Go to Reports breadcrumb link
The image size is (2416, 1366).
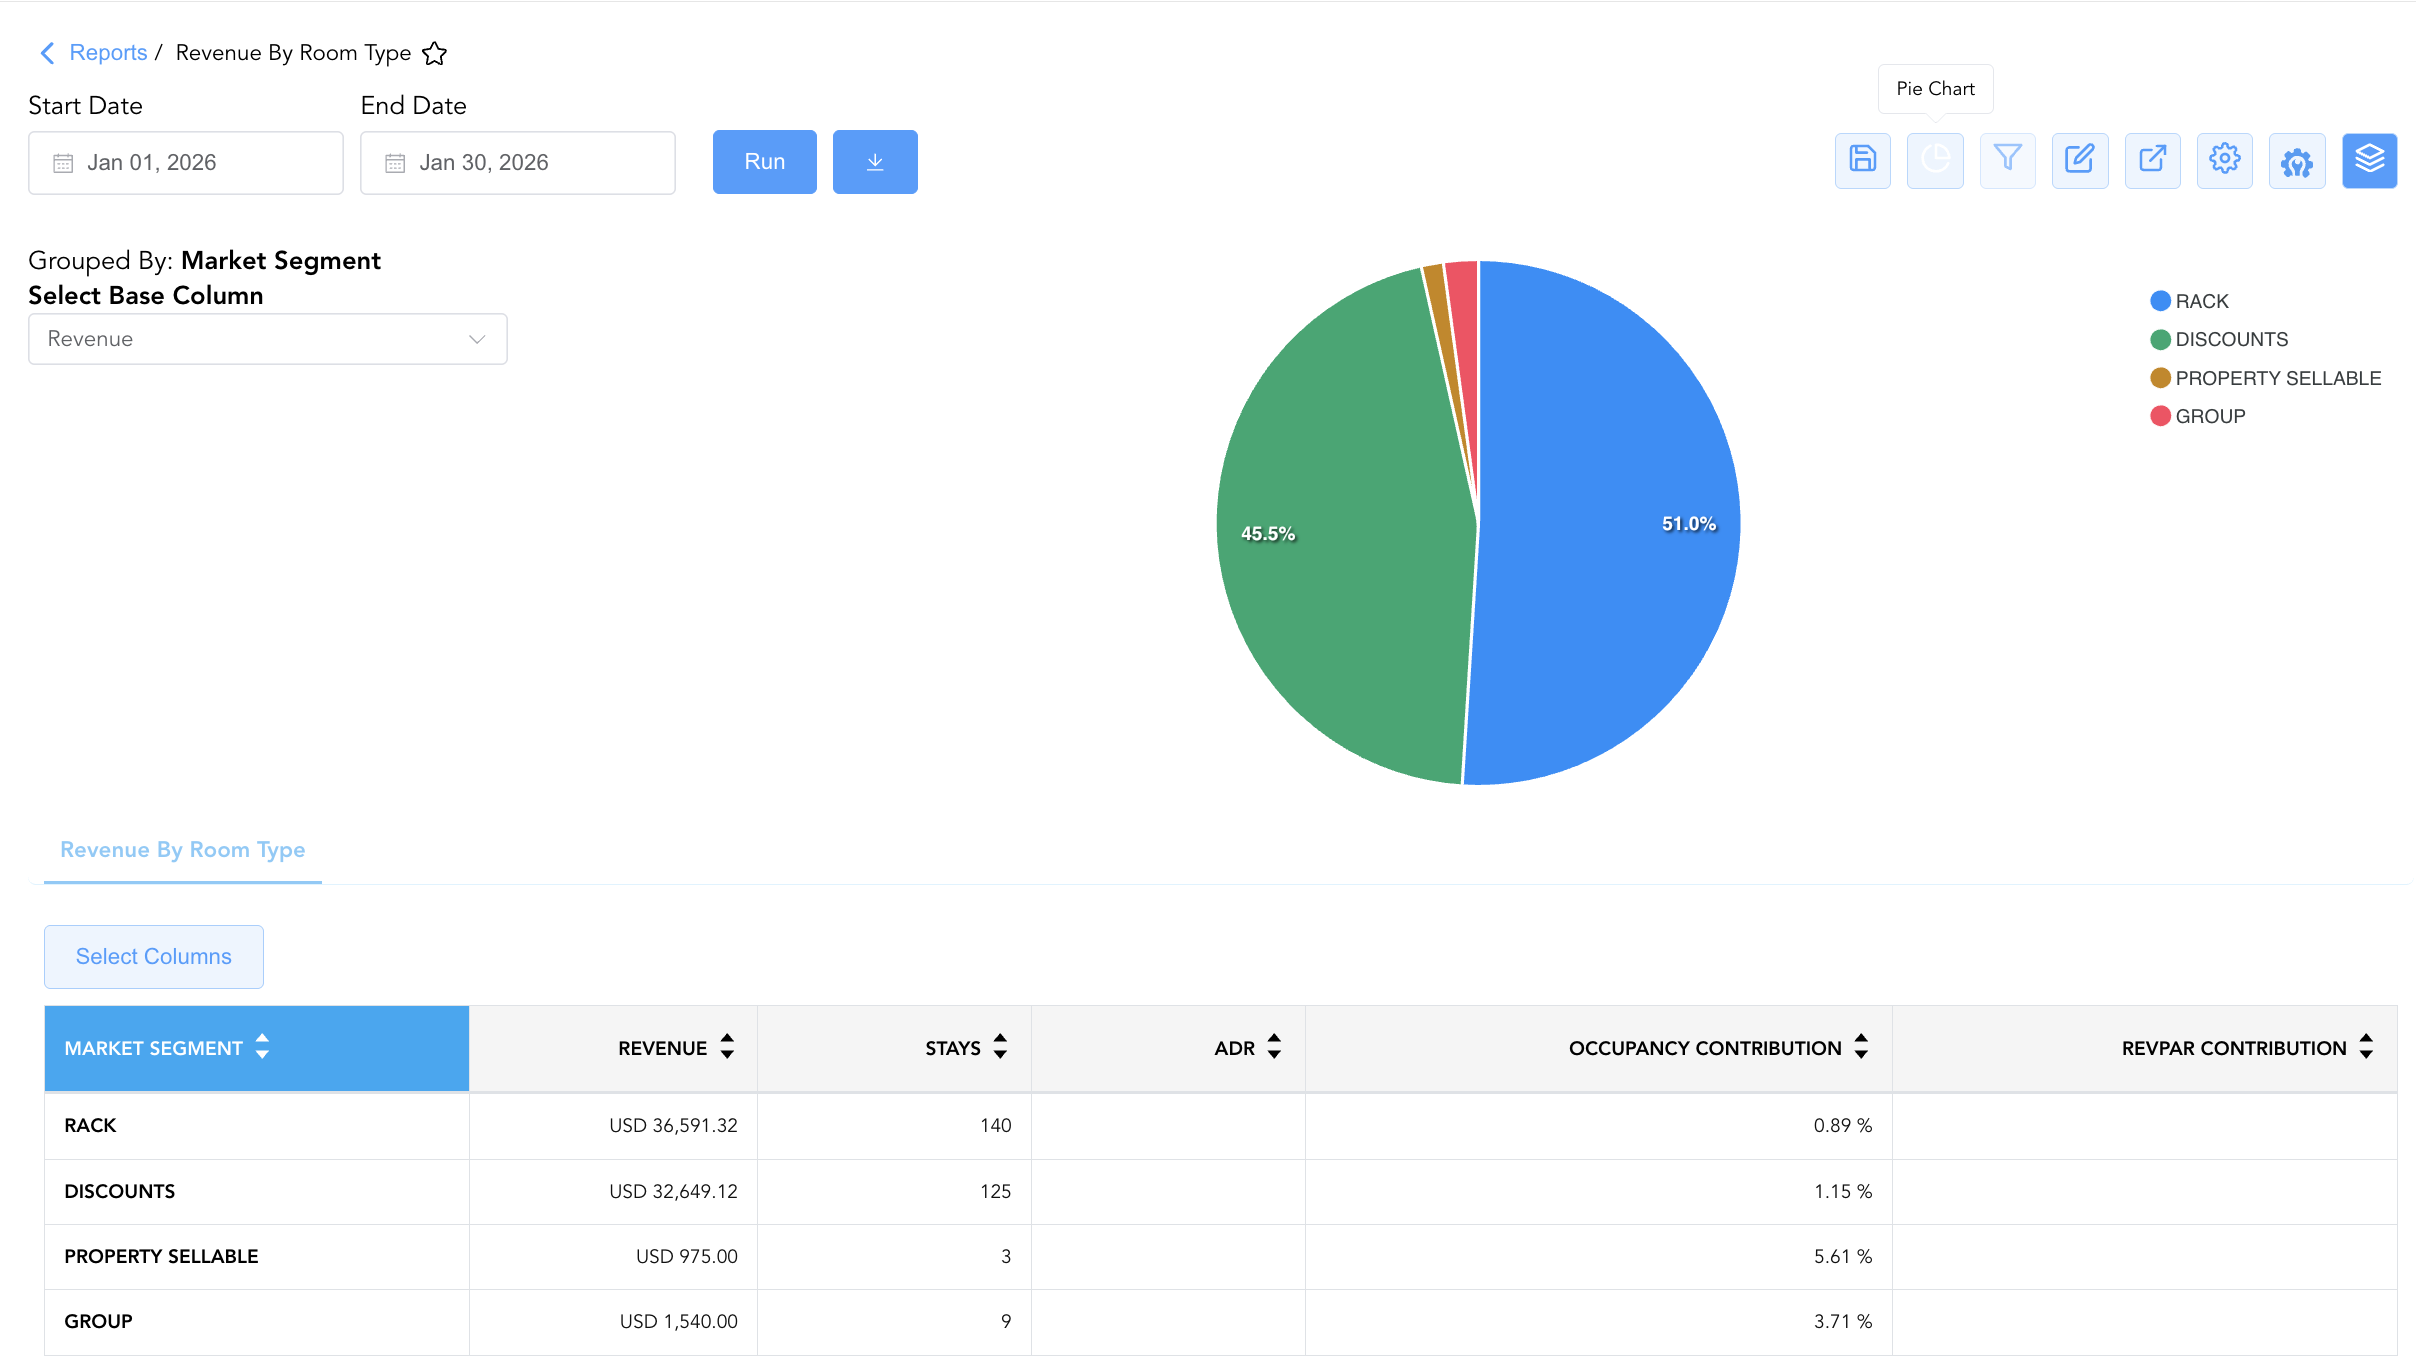108,53
